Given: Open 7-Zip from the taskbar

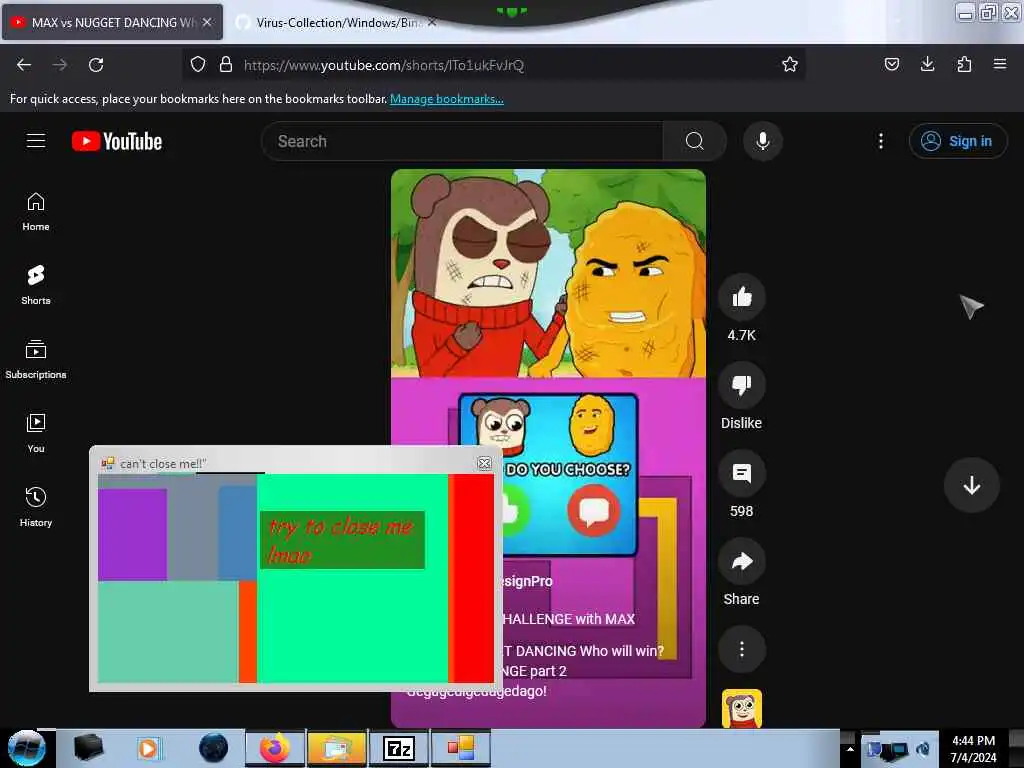Looking at the screenshot, I should click(398, 748).
